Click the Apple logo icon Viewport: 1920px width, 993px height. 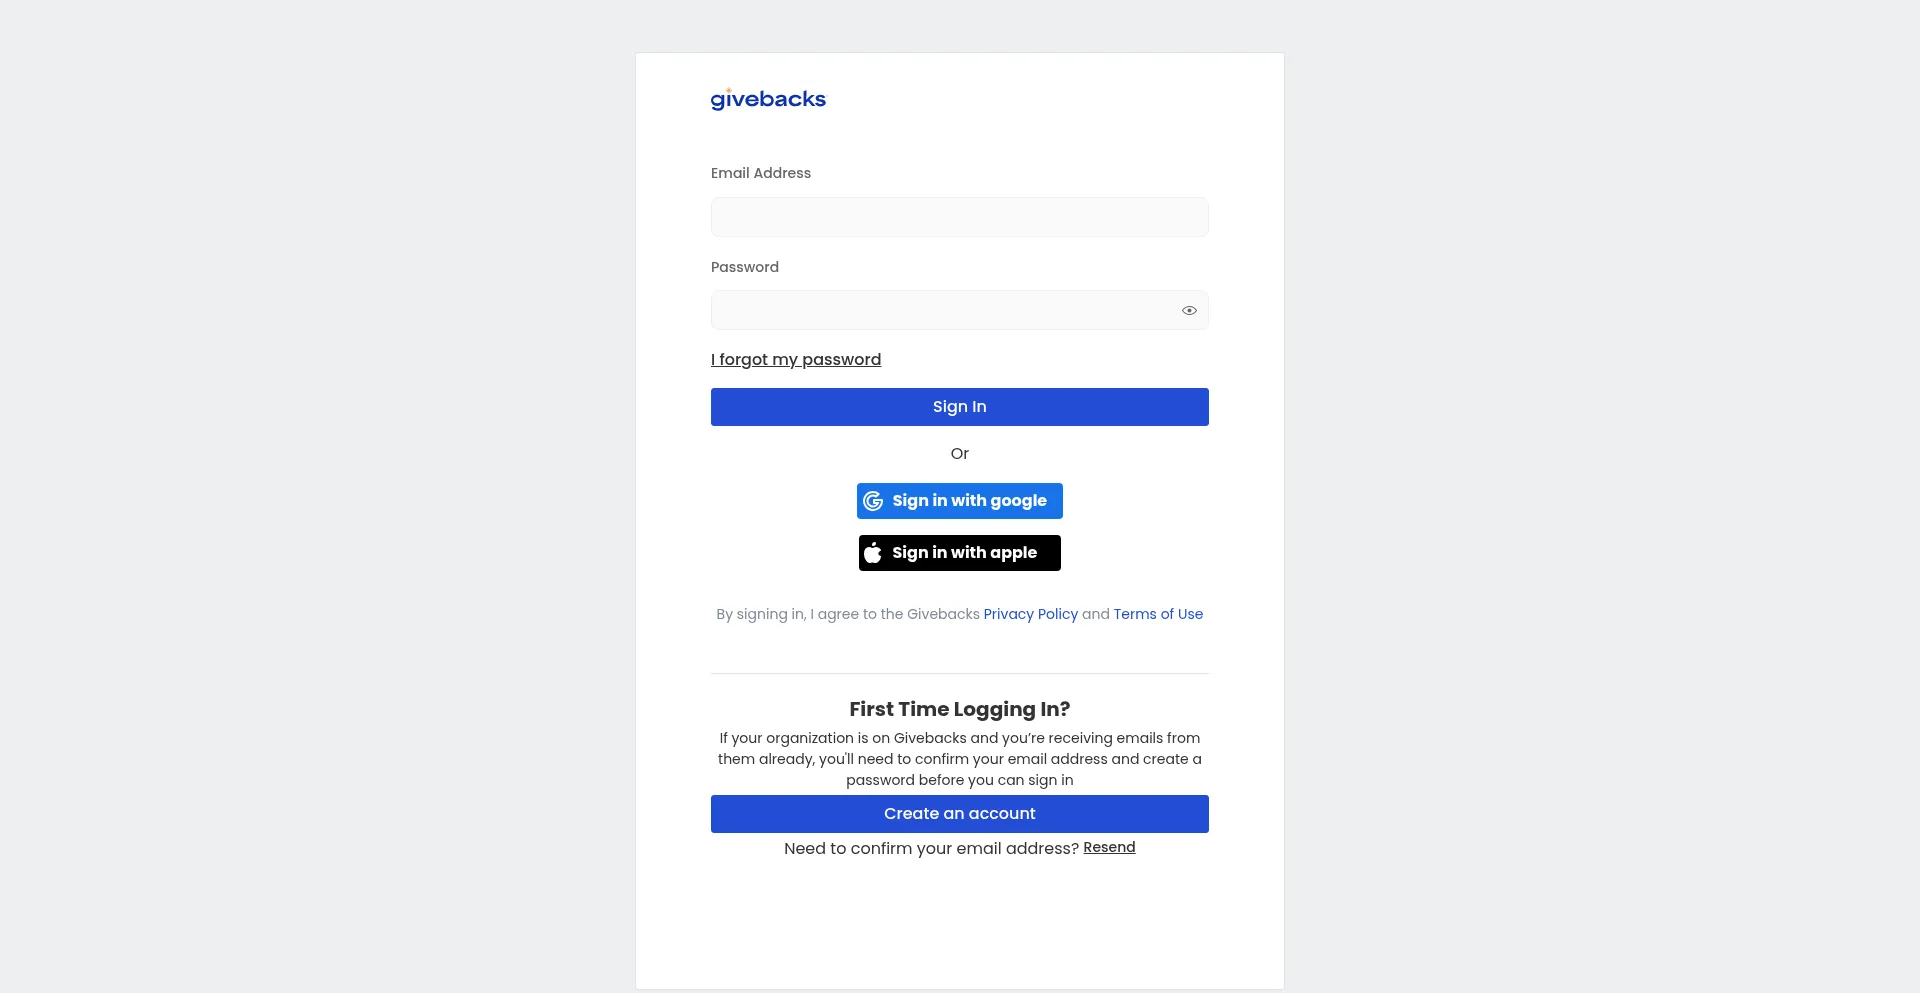[873, 553]
